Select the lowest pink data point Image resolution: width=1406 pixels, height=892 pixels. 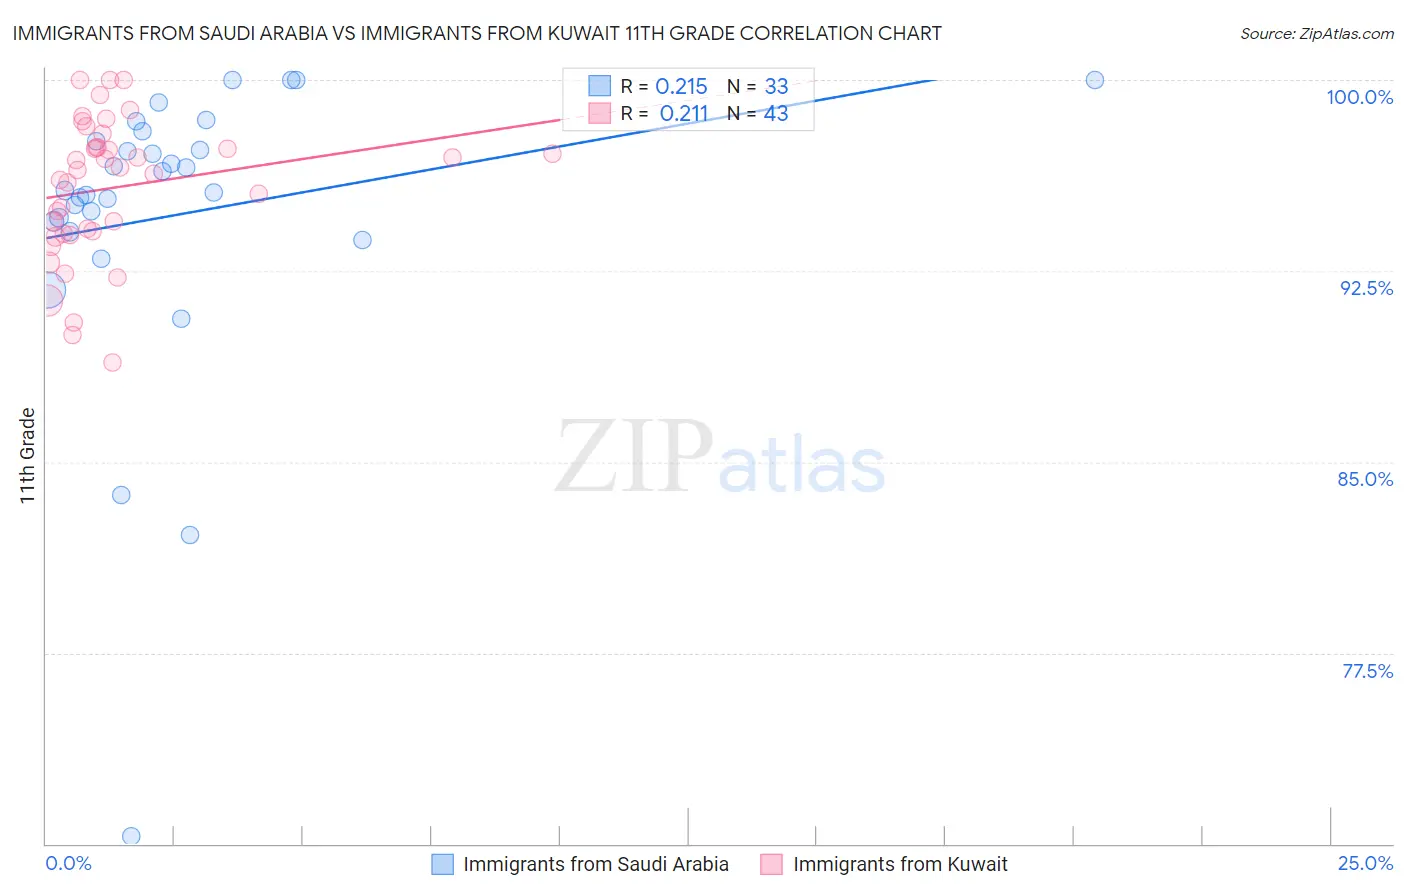click(113, 362)
